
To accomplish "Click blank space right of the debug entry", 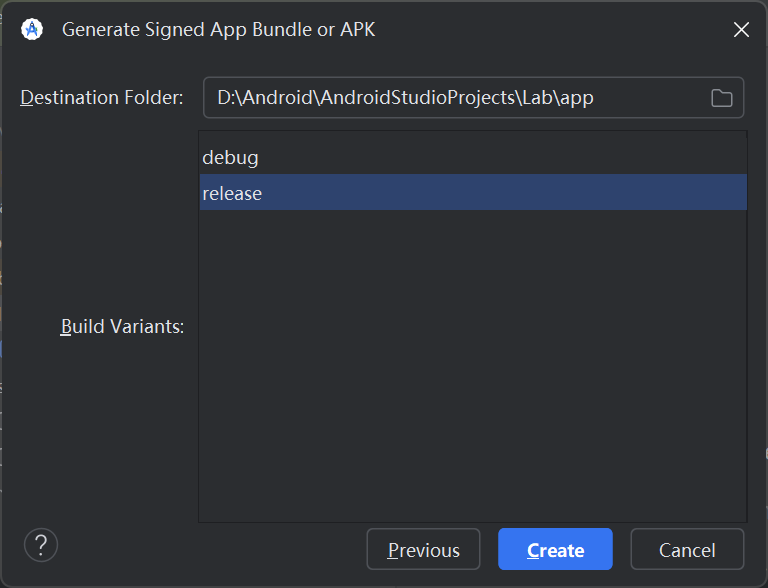I will (500, 157).
